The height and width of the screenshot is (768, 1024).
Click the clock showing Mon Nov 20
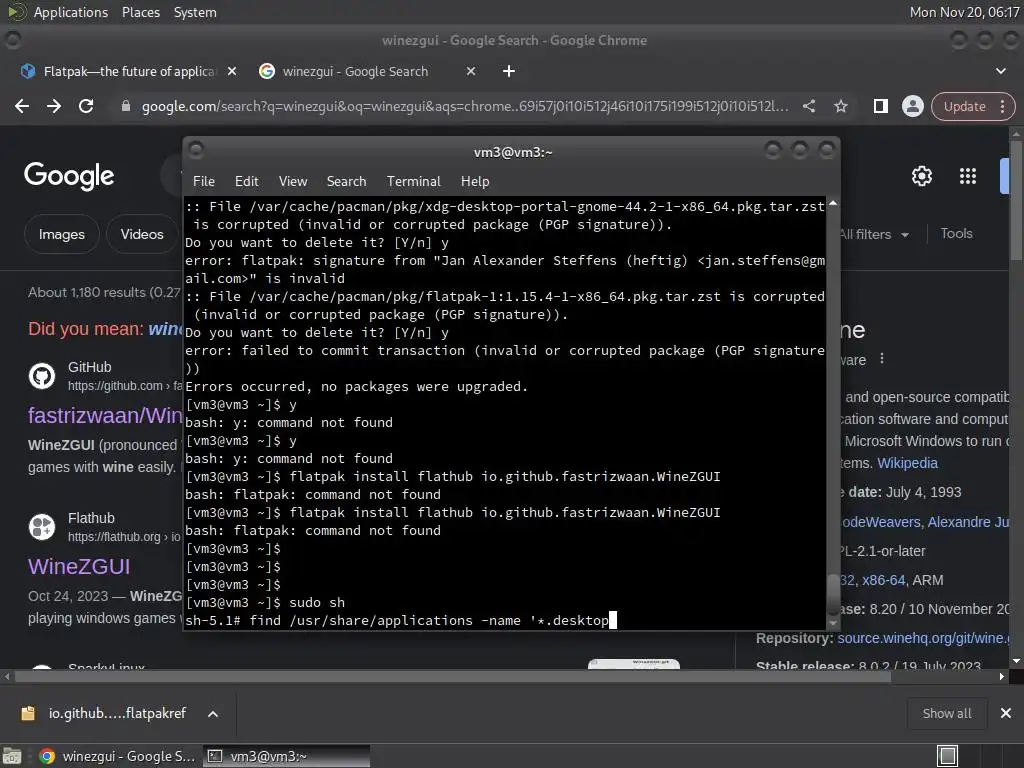point(965,12)
